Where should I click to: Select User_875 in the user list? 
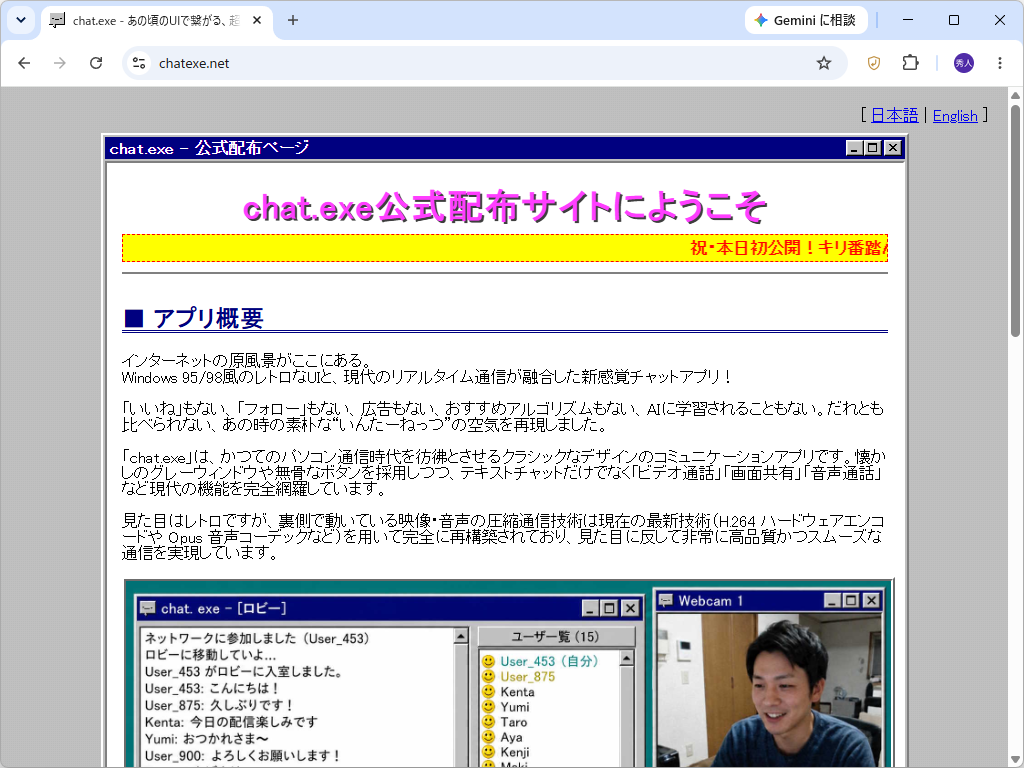[527, 677]
